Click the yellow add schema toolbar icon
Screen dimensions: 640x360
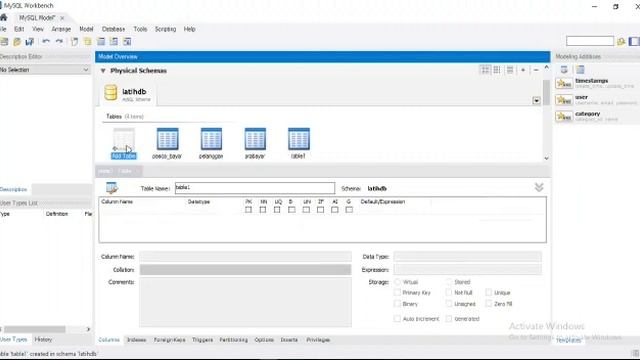coord(88,42)
